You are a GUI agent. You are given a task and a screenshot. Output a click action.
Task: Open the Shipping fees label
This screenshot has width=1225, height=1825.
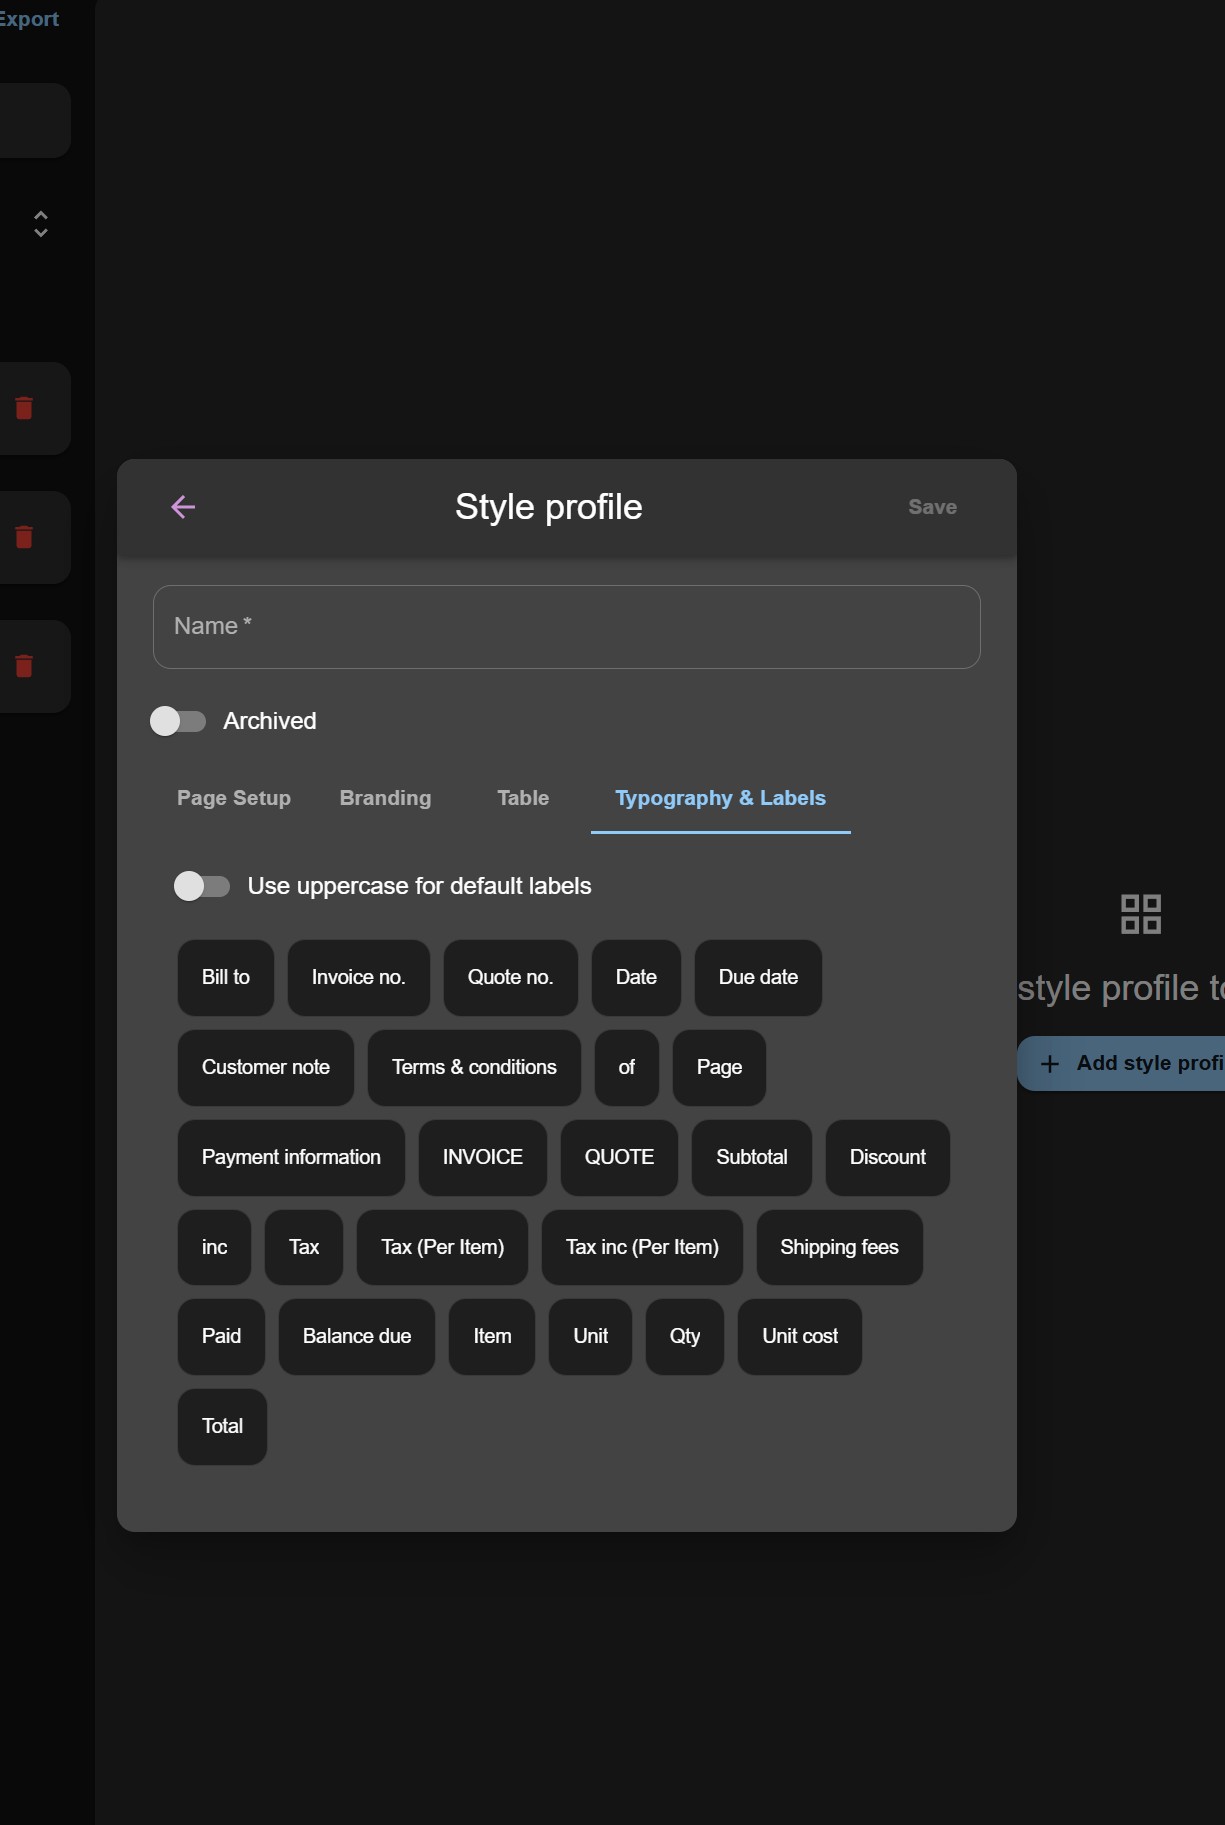(x=839, y=1248)
